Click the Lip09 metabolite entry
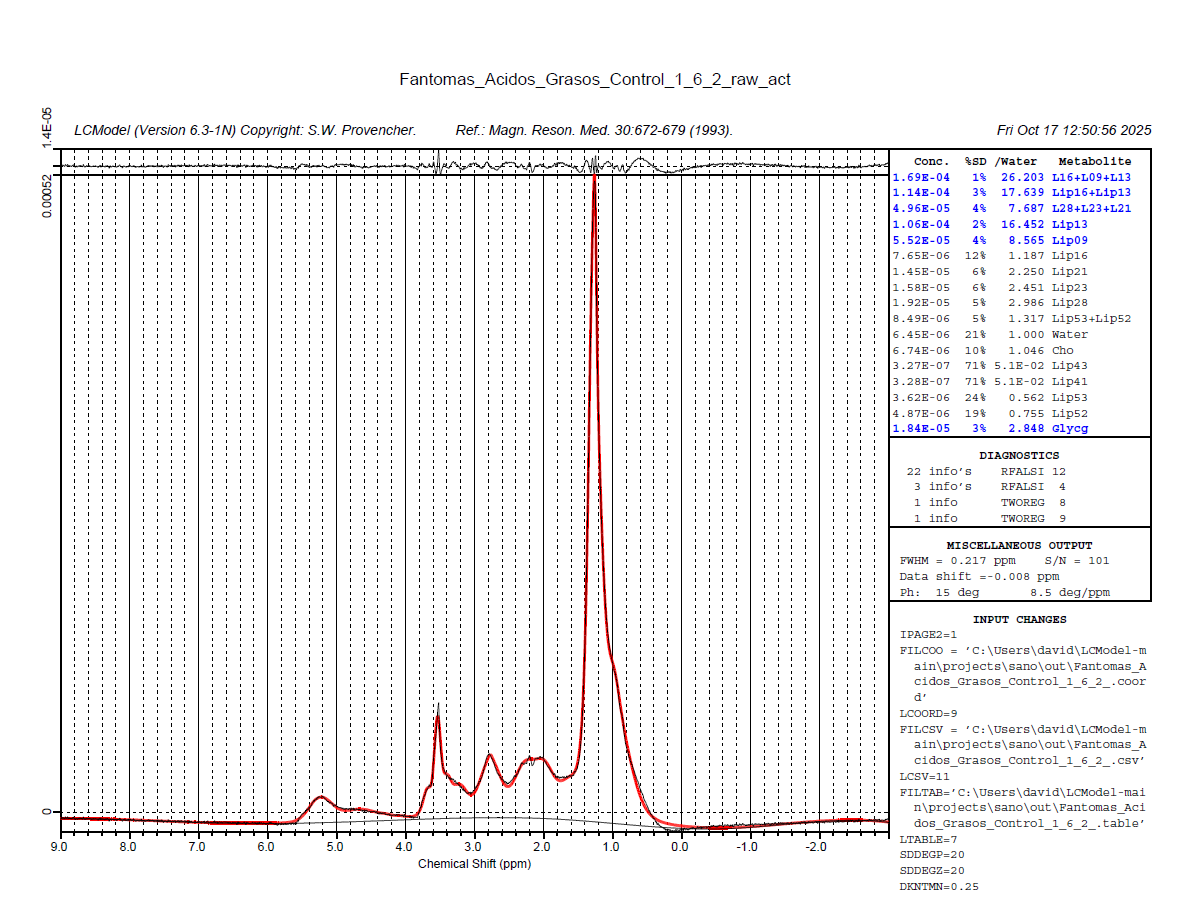1198x906 pixels. [x=1069, y=240]
